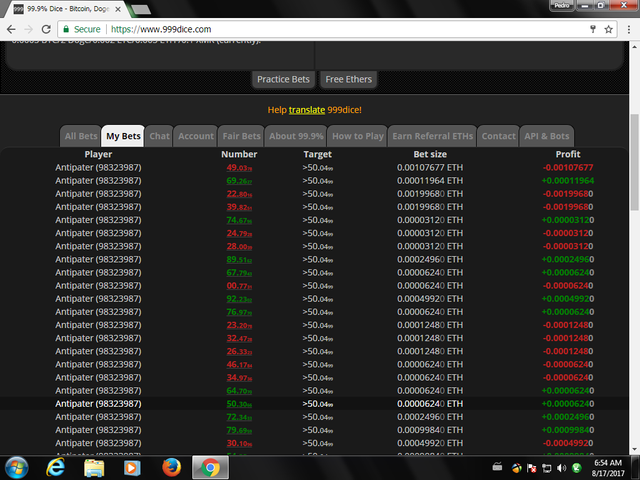The width and height of the screenshot is (640, 480).
Task: Open the network tray icon
Action: (547, 468)
